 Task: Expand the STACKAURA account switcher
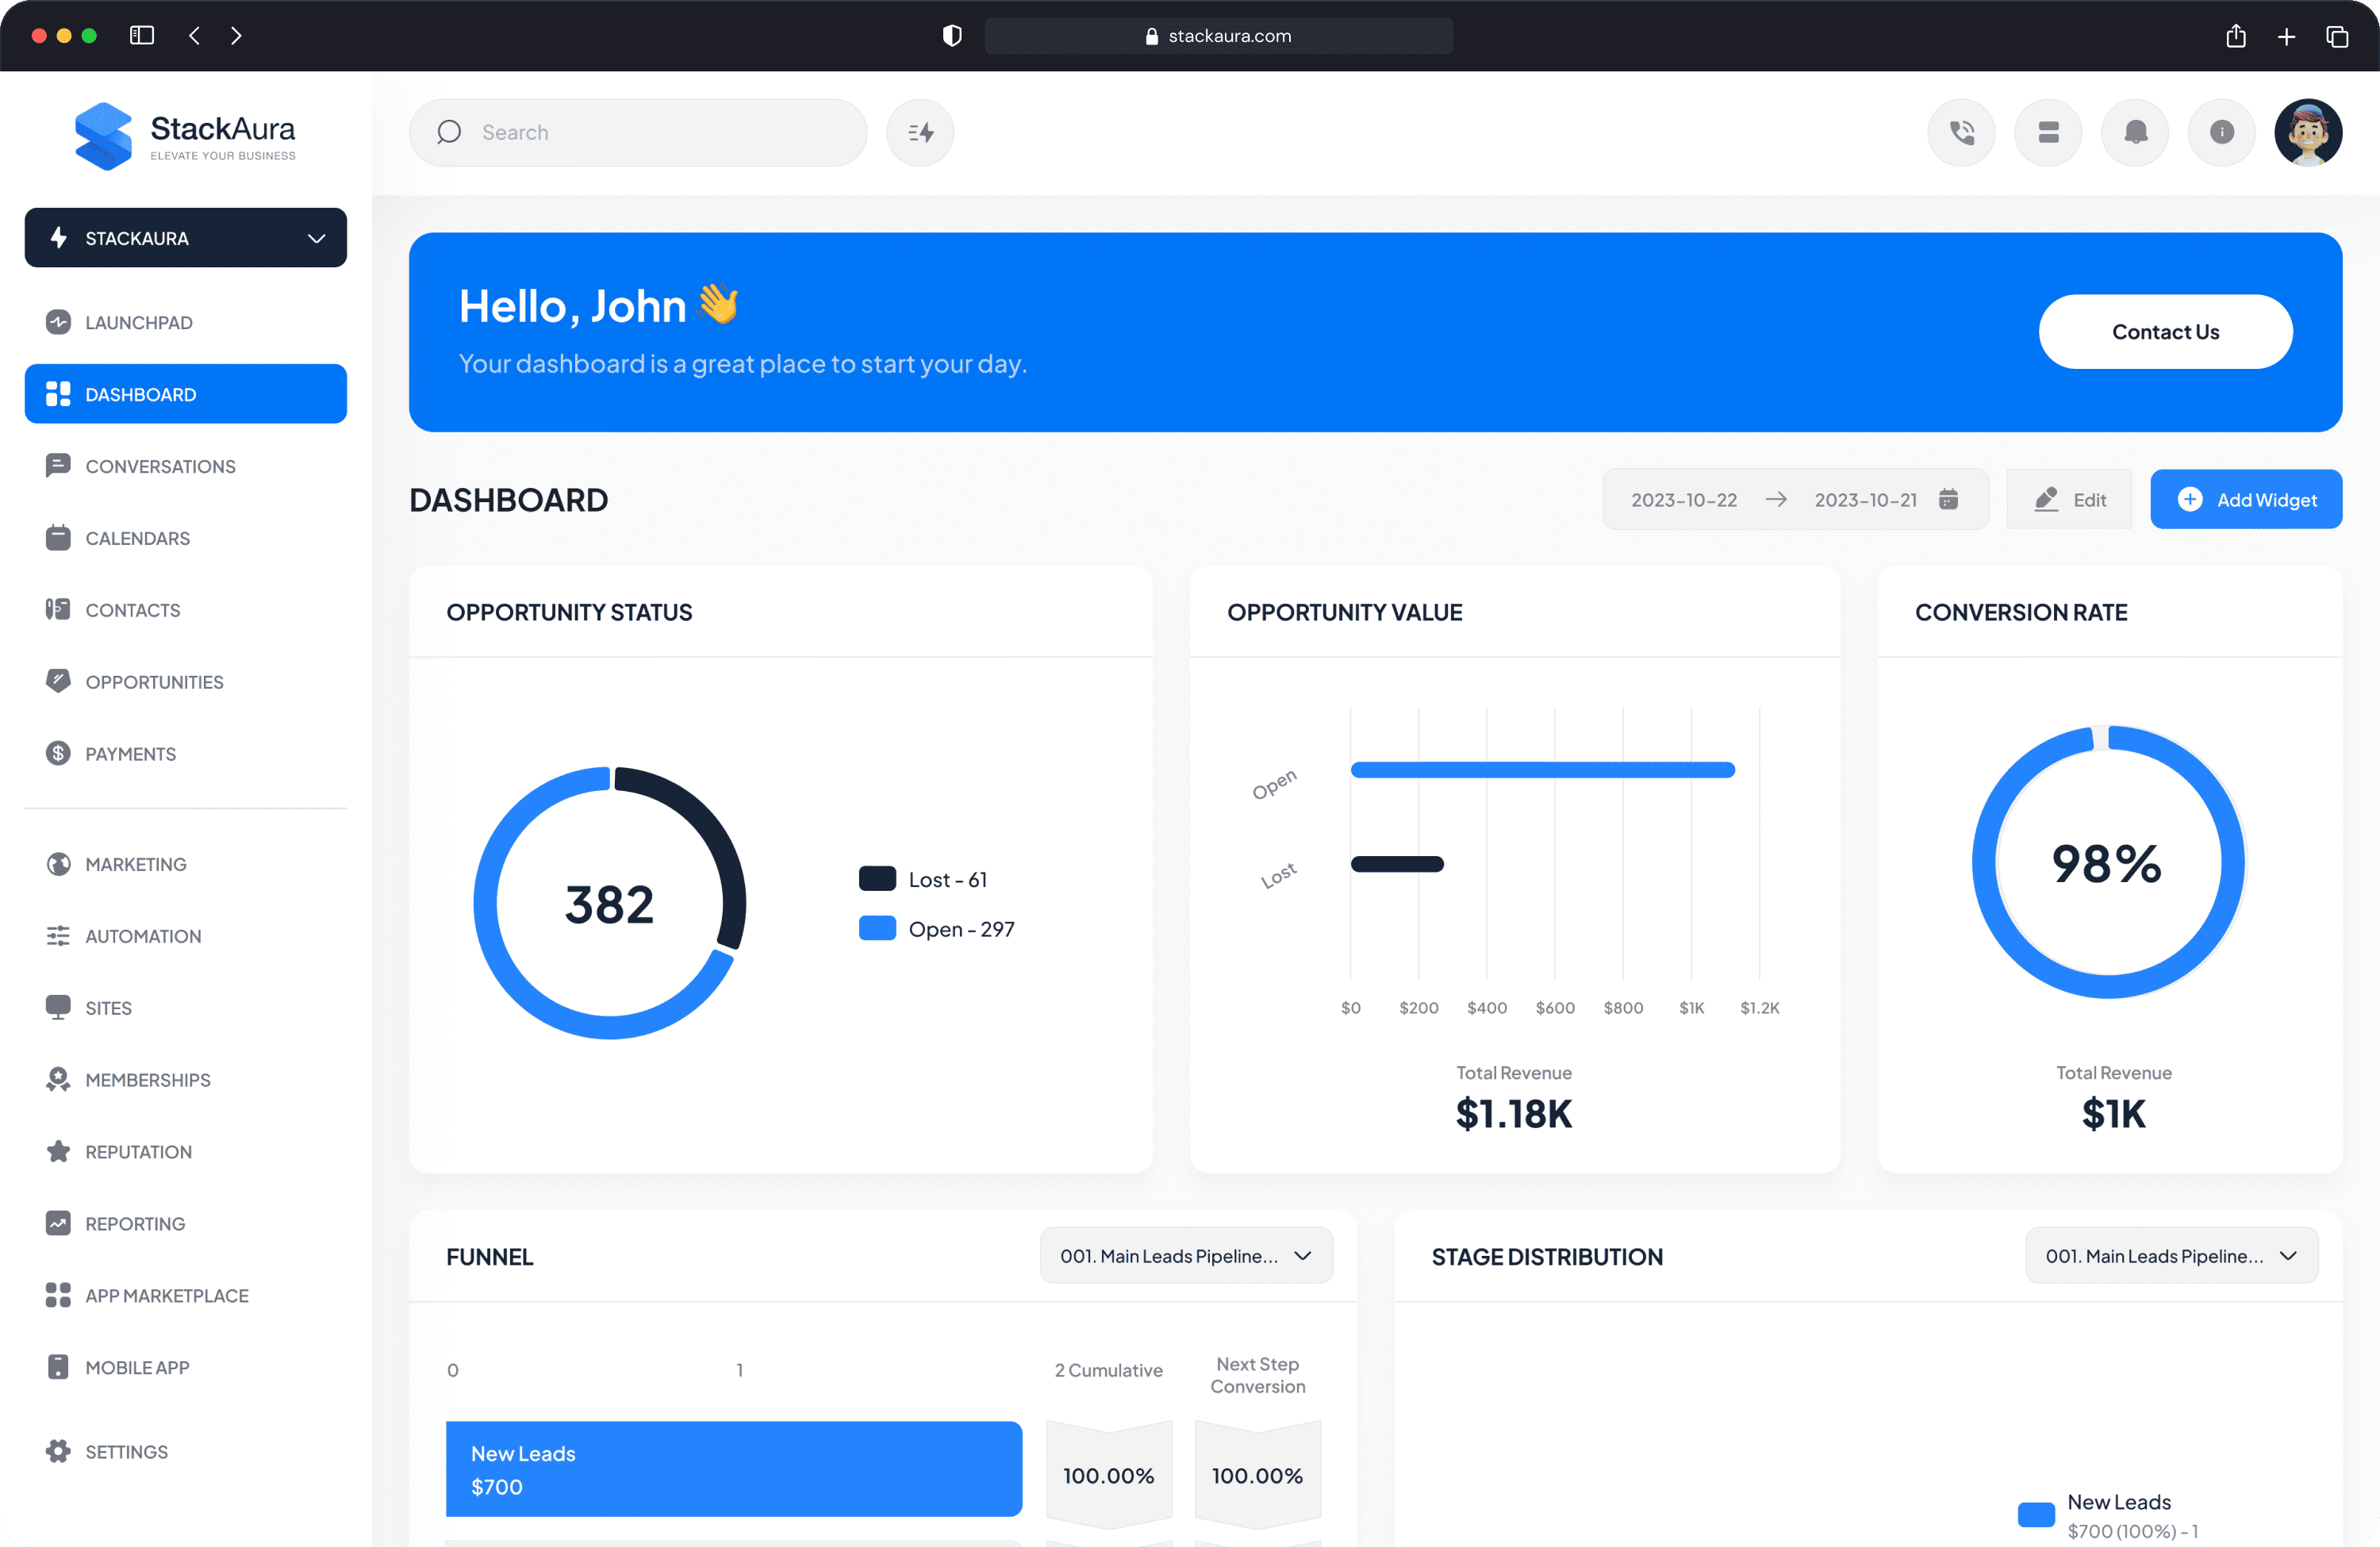(185, 238)
